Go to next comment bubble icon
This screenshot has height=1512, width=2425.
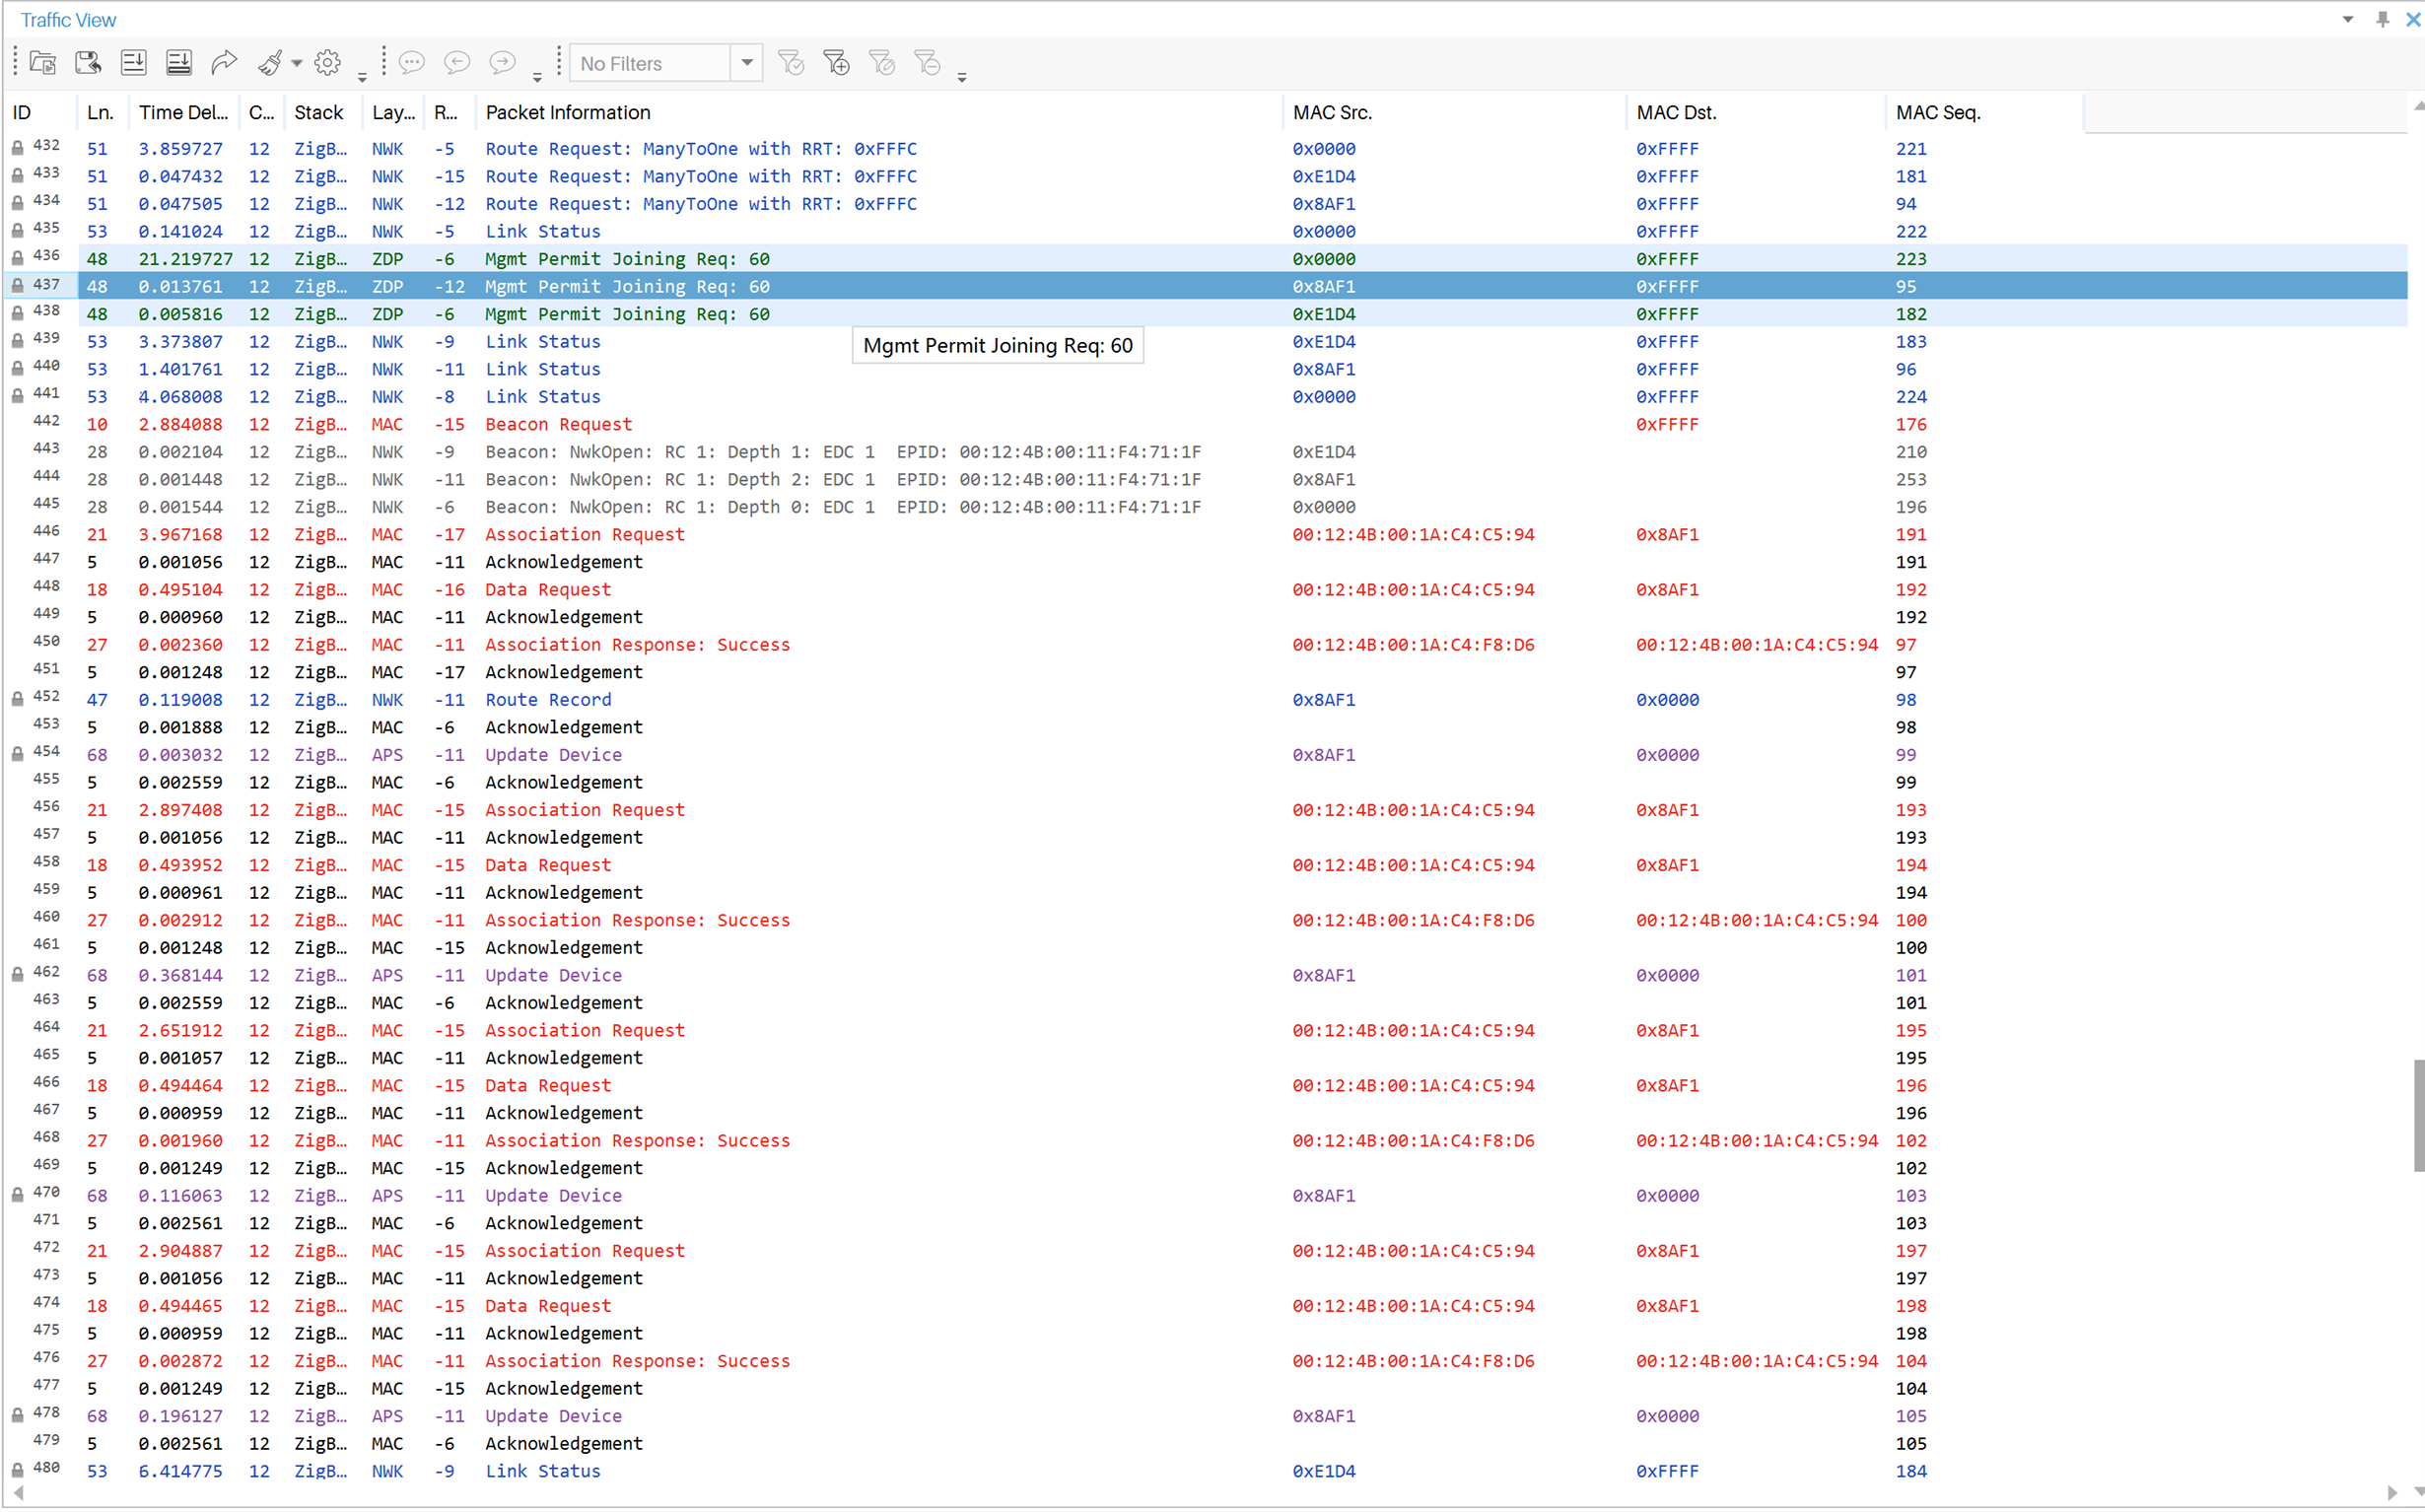(x=502, y=63)
